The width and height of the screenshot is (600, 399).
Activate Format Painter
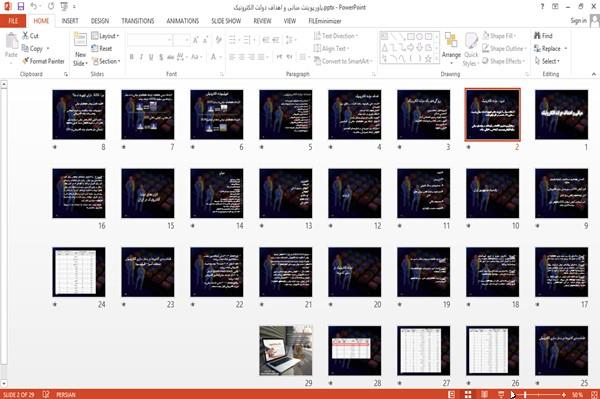coord(43,61)
